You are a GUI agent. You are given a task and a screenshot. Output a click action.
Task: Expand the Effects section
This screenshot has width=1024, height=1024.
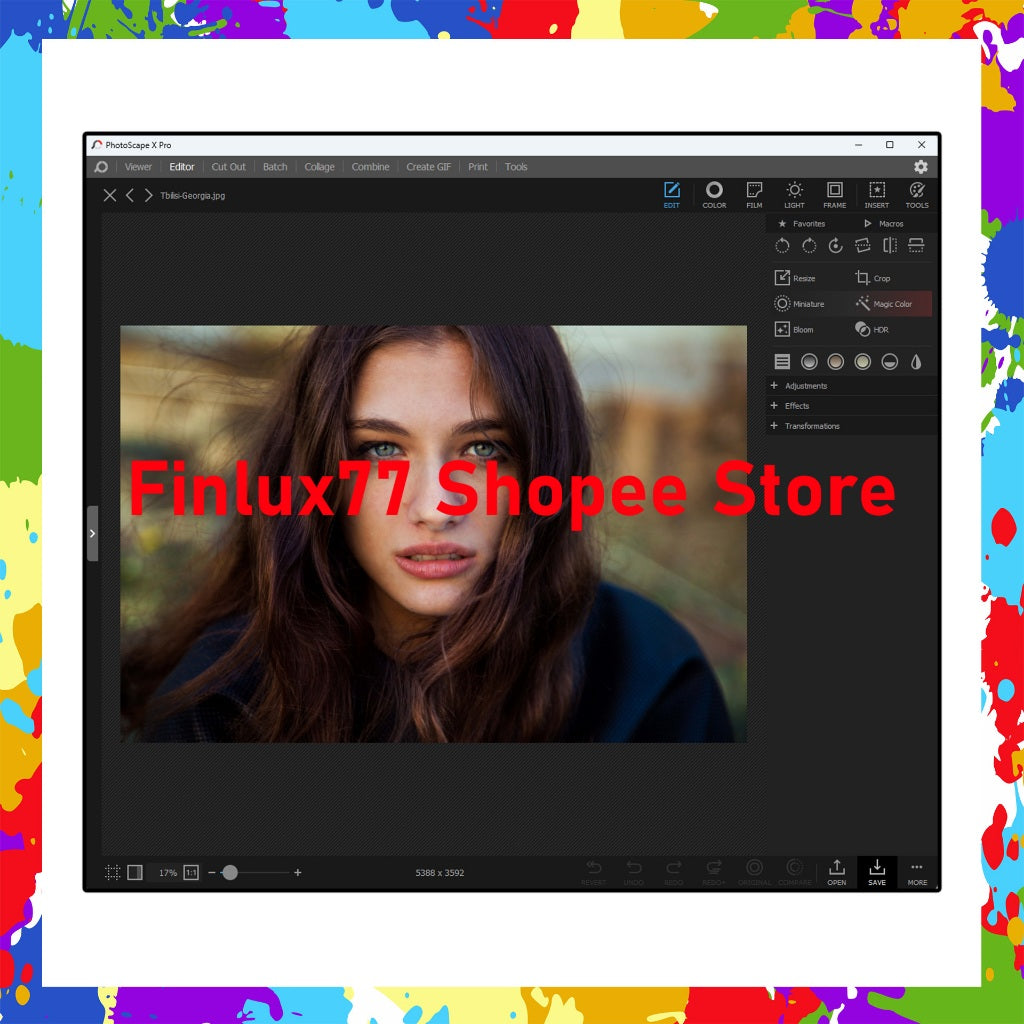[x=797, y=406]
